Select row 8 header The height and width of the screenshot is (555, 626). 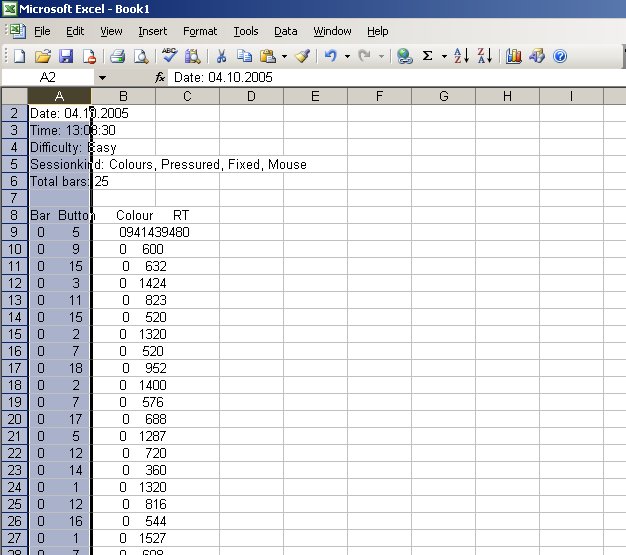coord(15,215)
